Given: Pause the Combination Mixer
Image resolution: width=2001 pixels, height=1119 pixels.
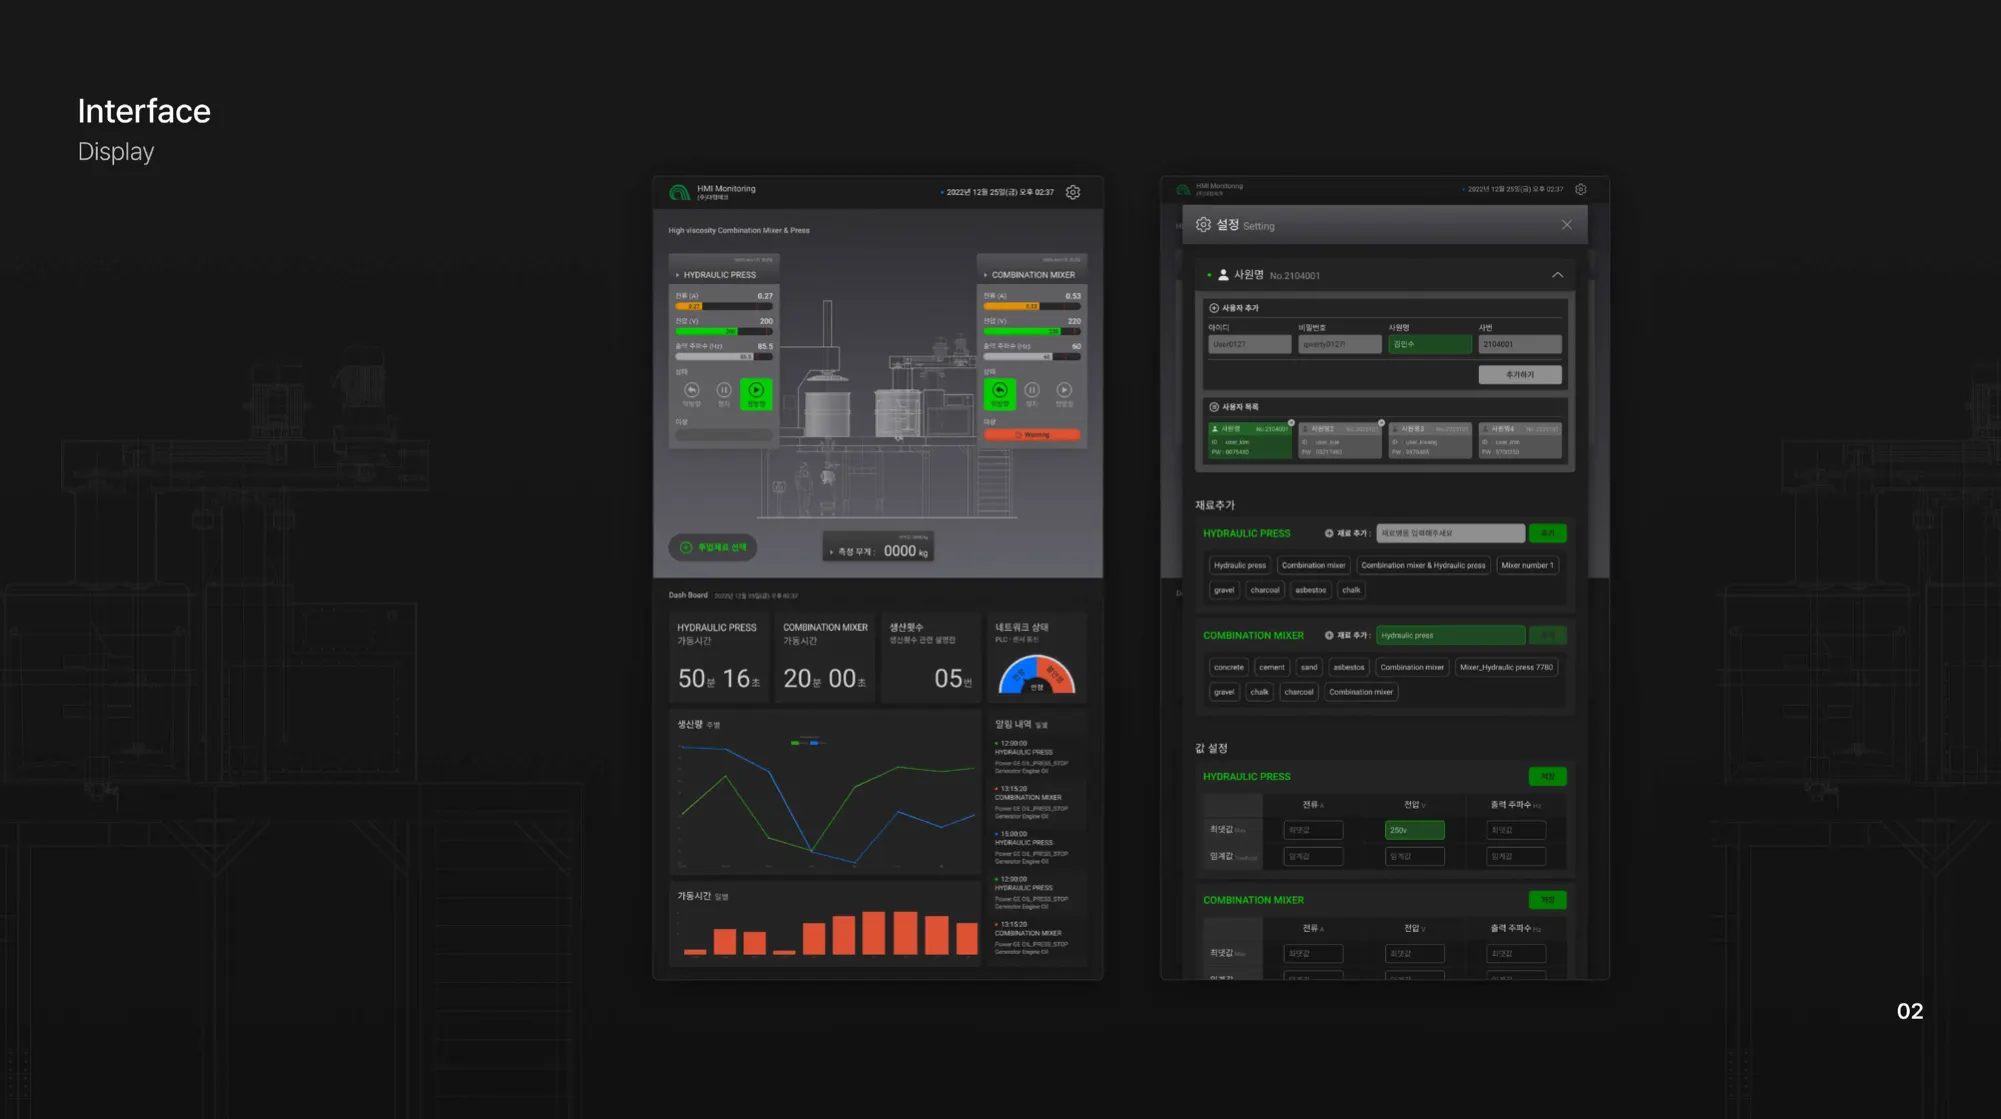Looking at the screenshot, I should click(x=1032, y=390).
